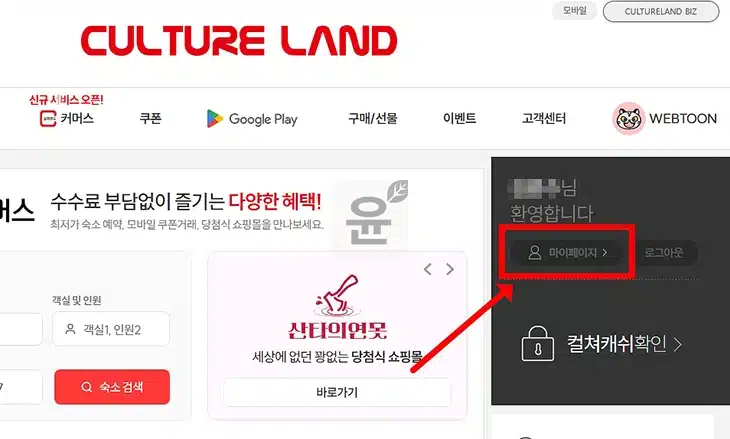Expand the 컬쳐캐쉬확인 chevron
Screen dimensions: 730x439
click(678, 344)
